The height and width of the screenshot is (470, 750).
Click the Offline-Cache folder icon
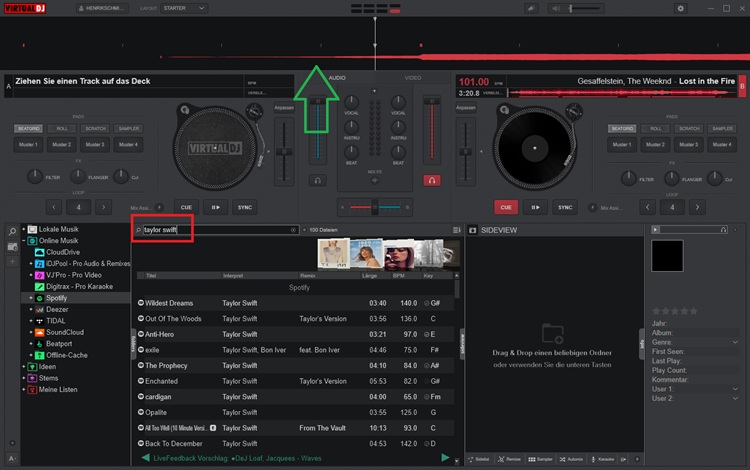click(40, 355)
